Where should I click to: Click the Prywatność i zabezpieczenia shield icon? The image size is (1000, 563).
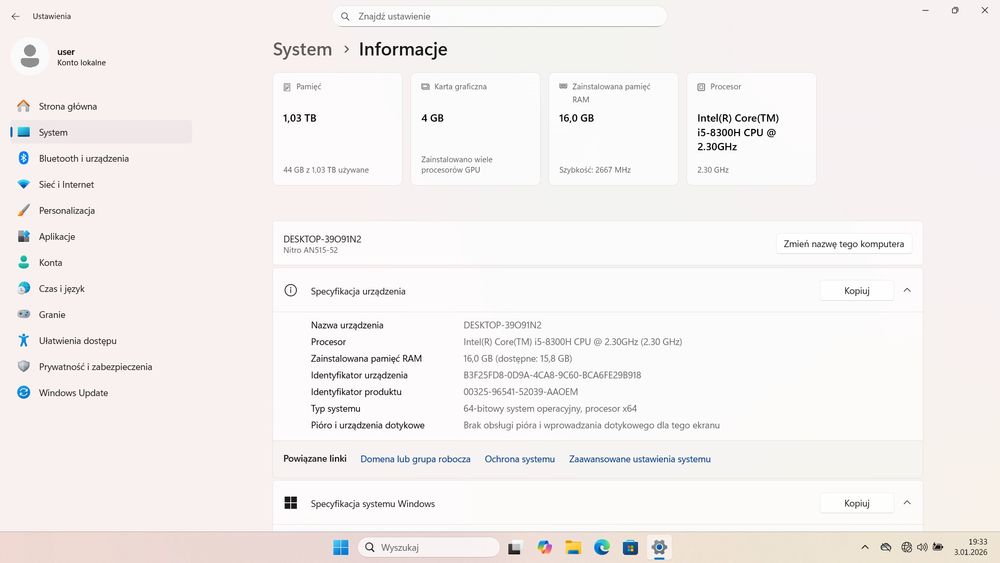point(24,367)
